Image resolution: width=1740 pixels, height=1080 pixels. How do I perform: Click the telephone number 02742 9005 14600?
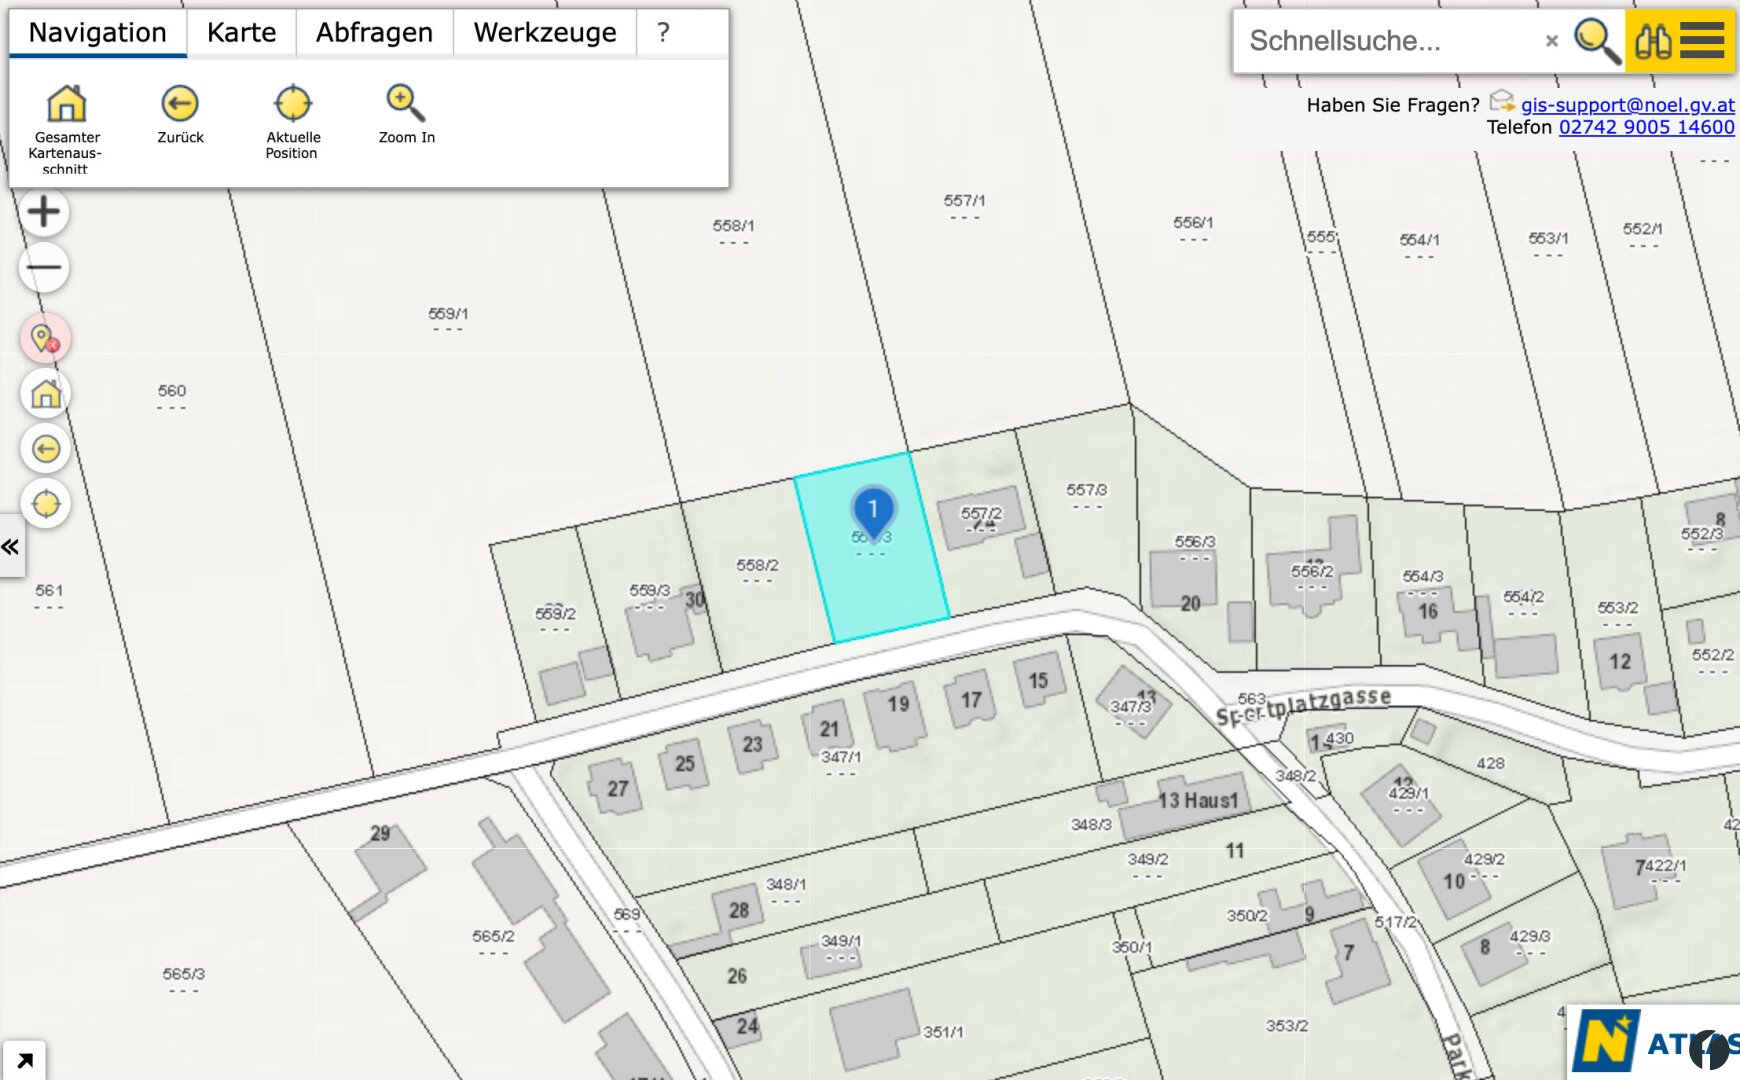click(x=1646, y=127)
